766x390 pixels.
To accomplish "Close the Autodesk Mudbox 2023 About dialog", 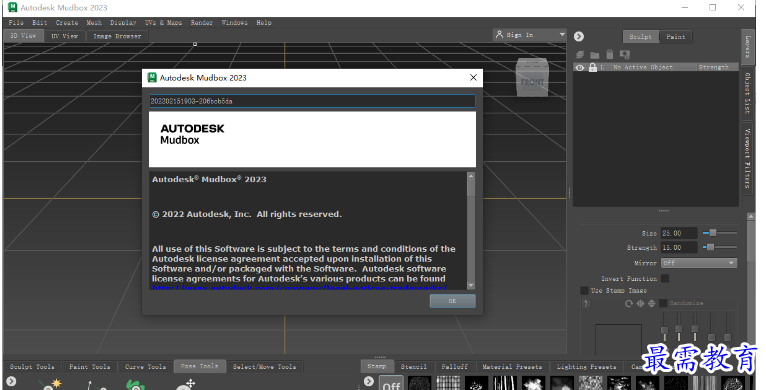I will point(473,77).
